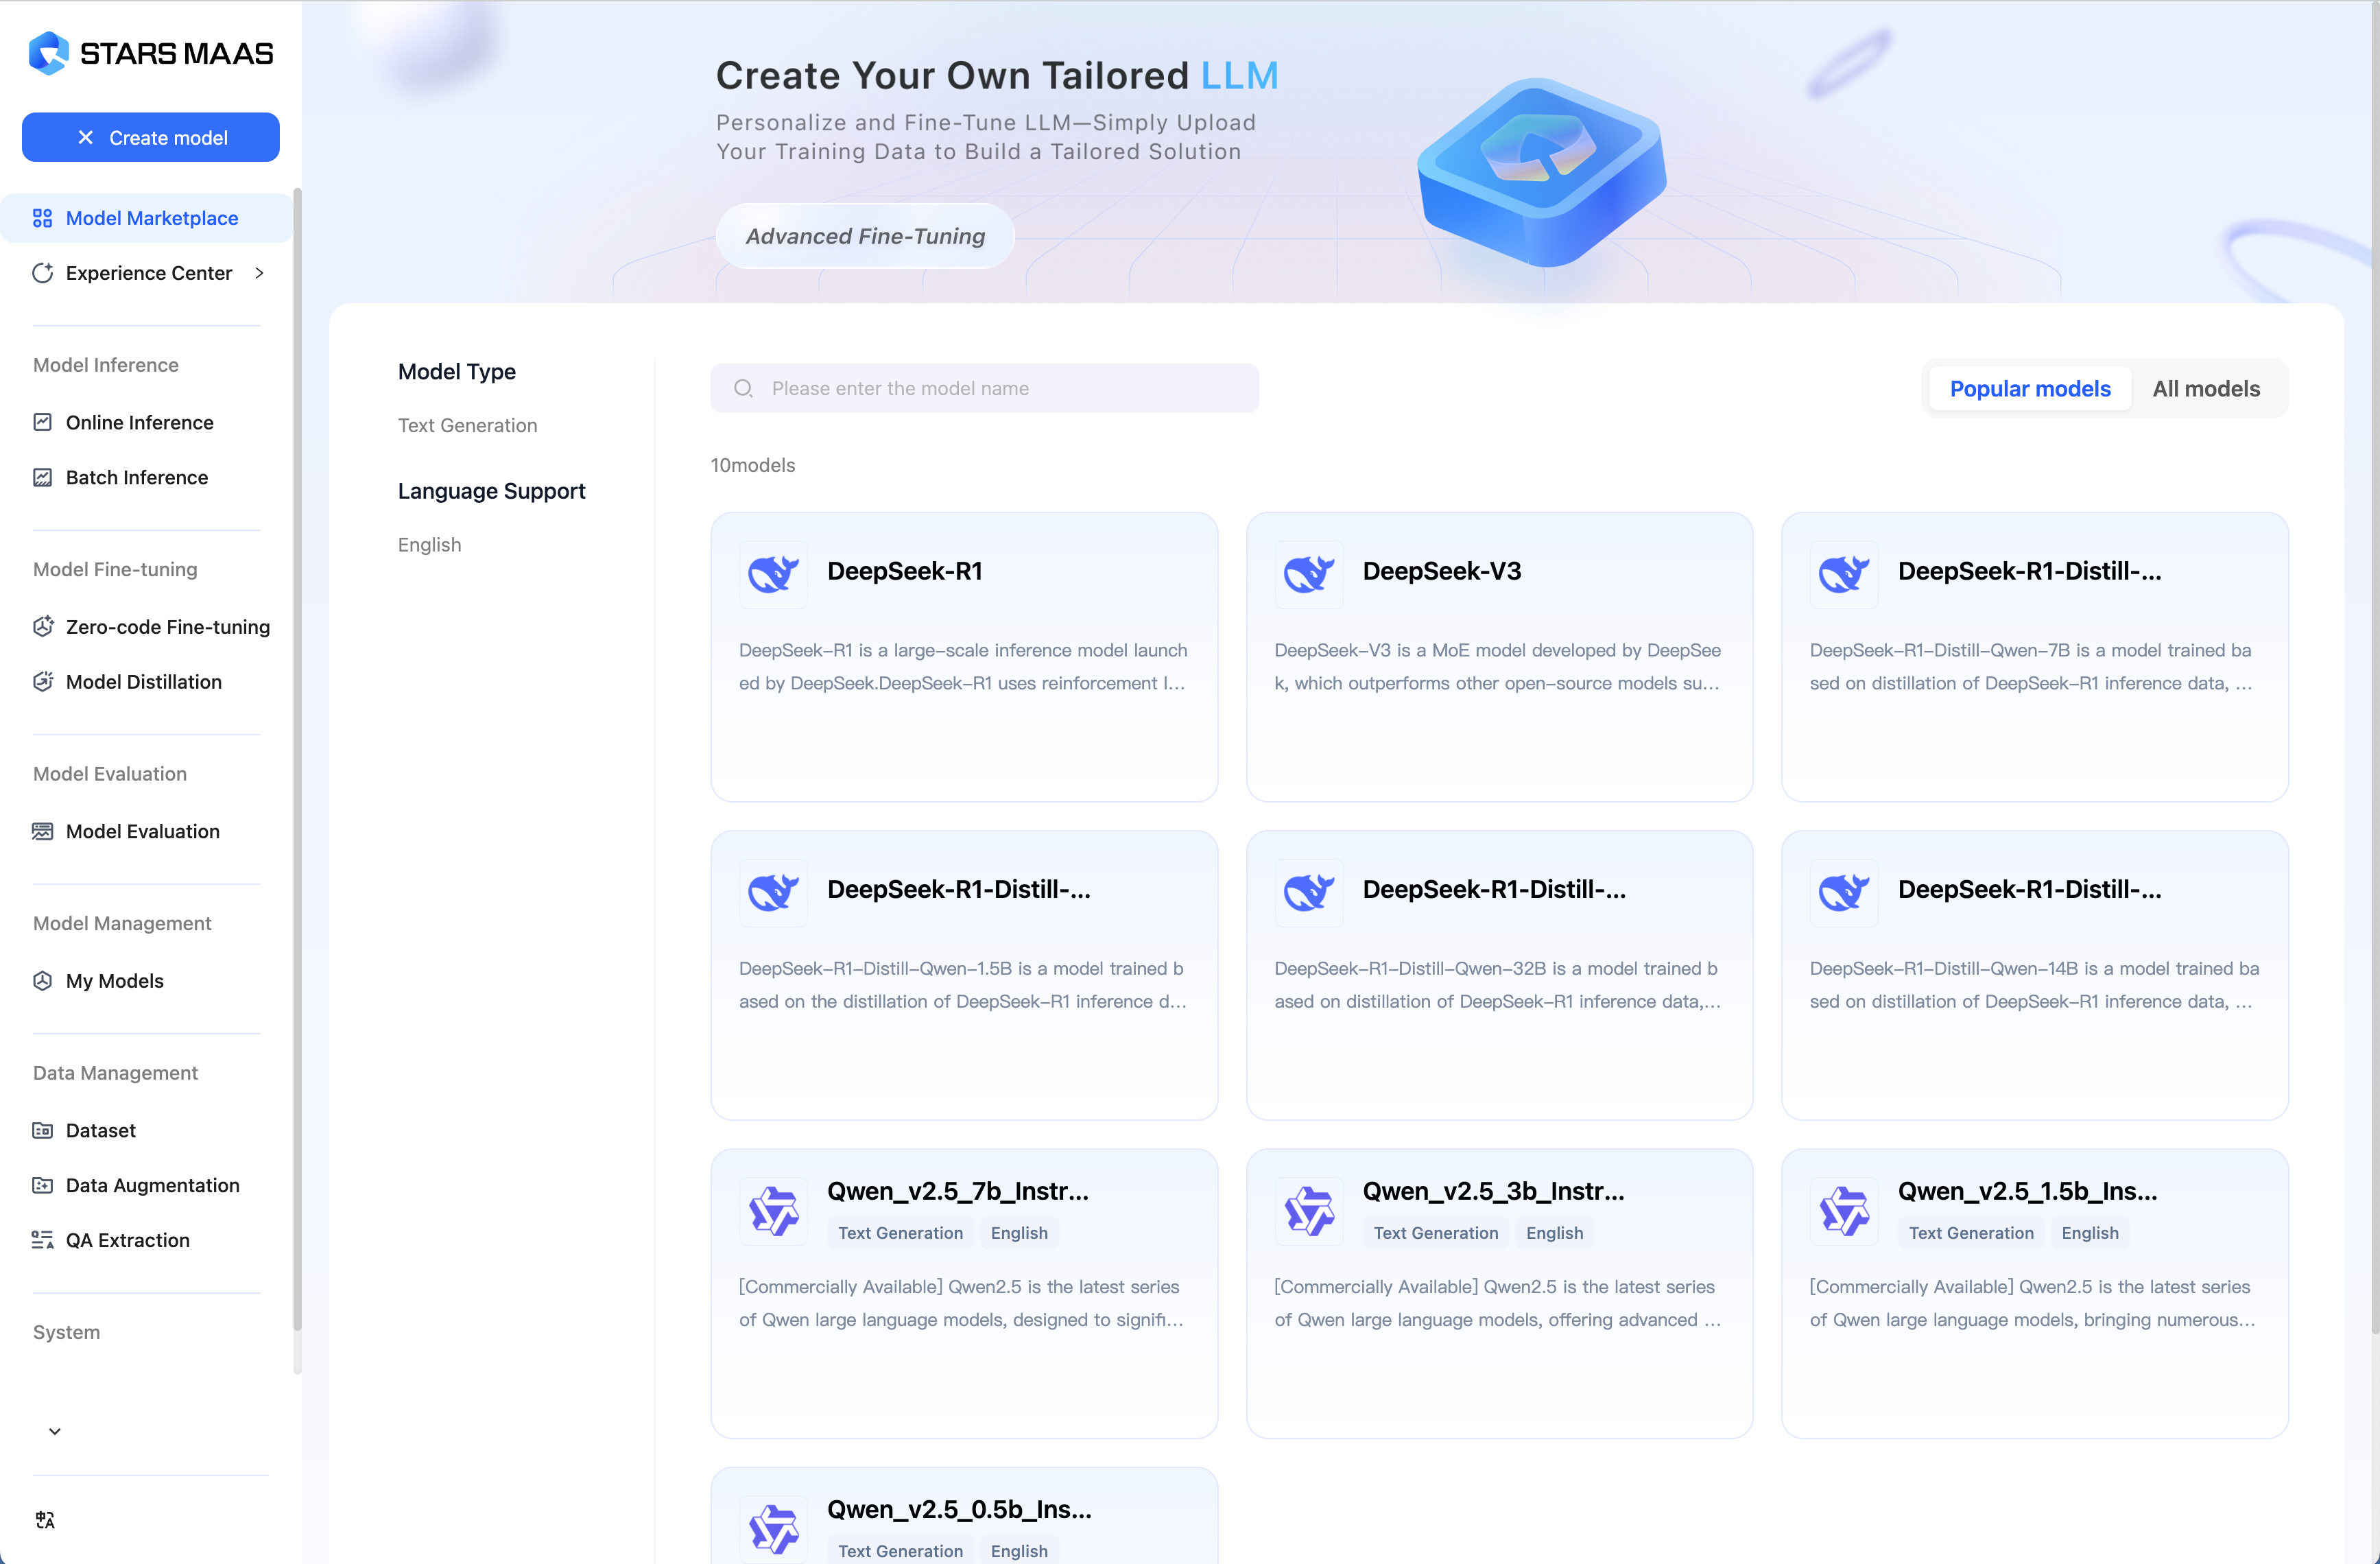Expand the collapsed System section arrow

pos(55,1431)
